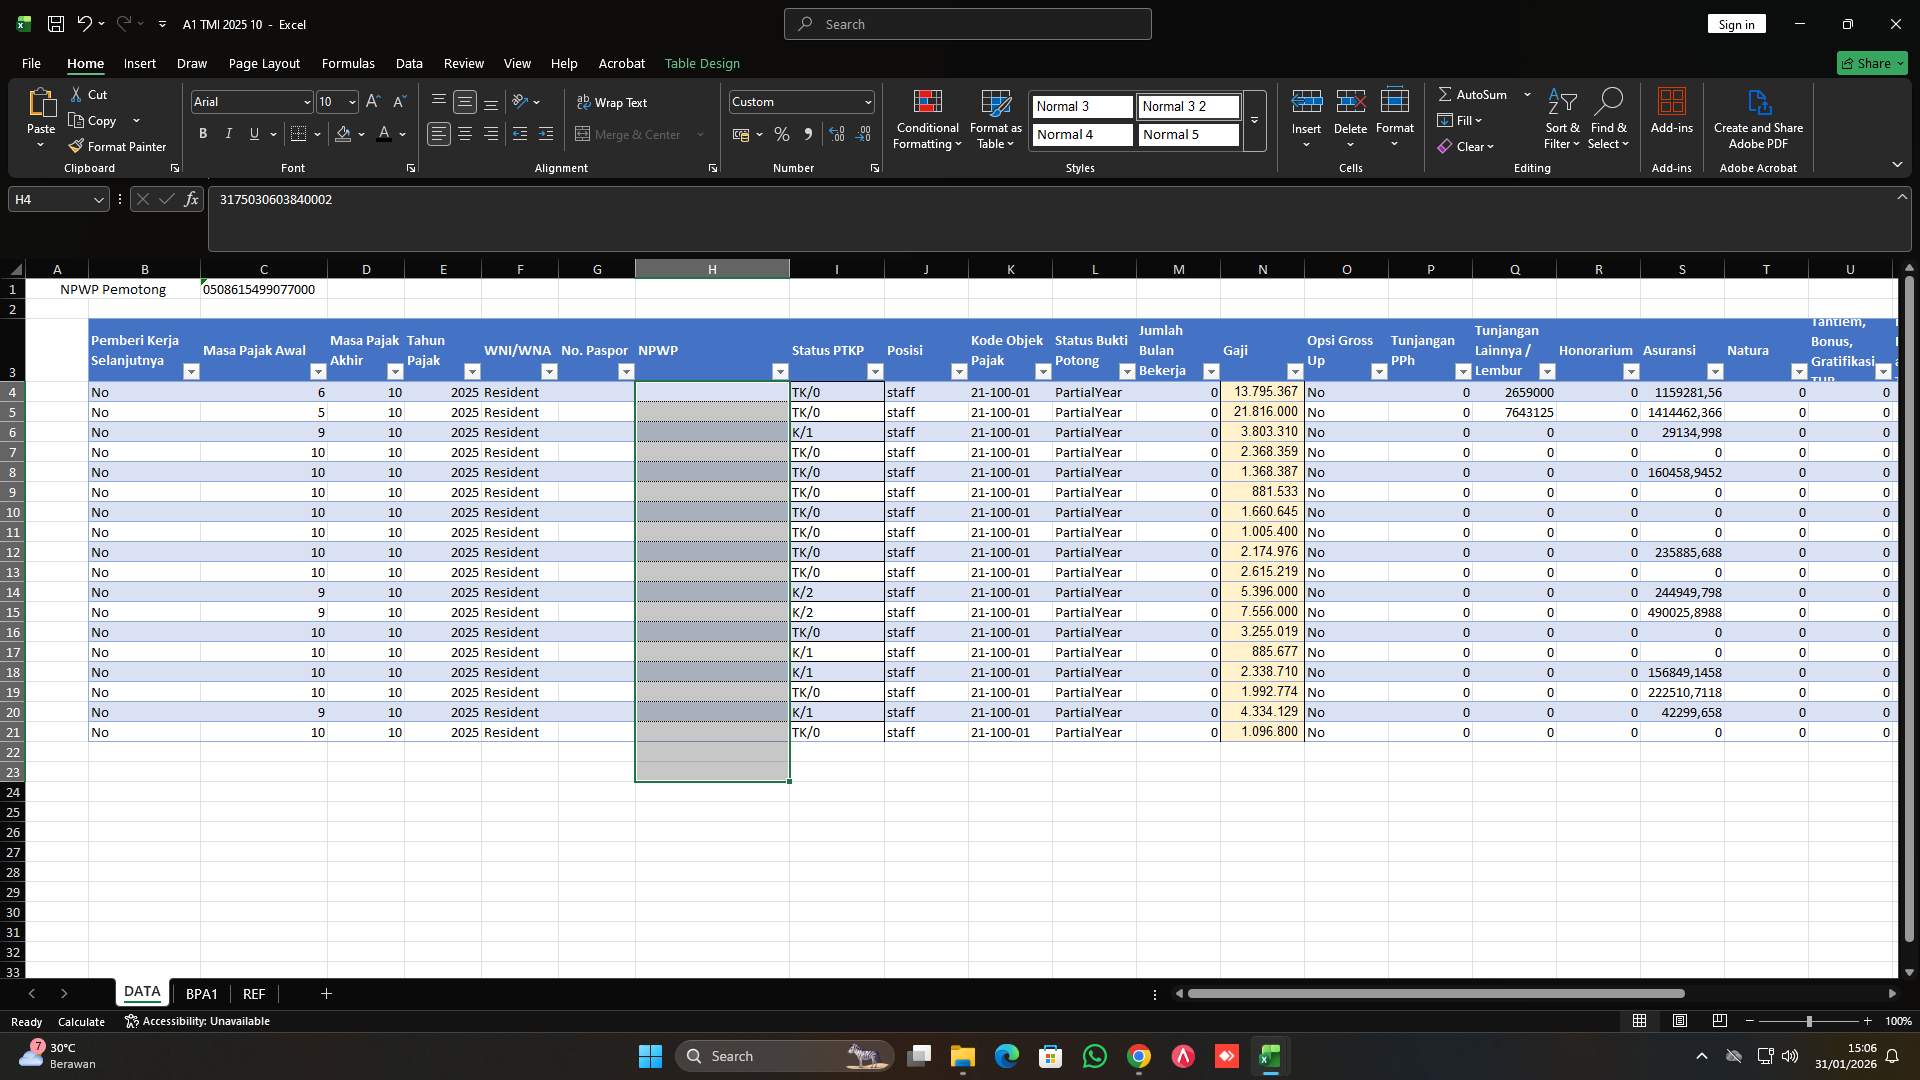
Task: Apply Percent number style
Action: 782,134
